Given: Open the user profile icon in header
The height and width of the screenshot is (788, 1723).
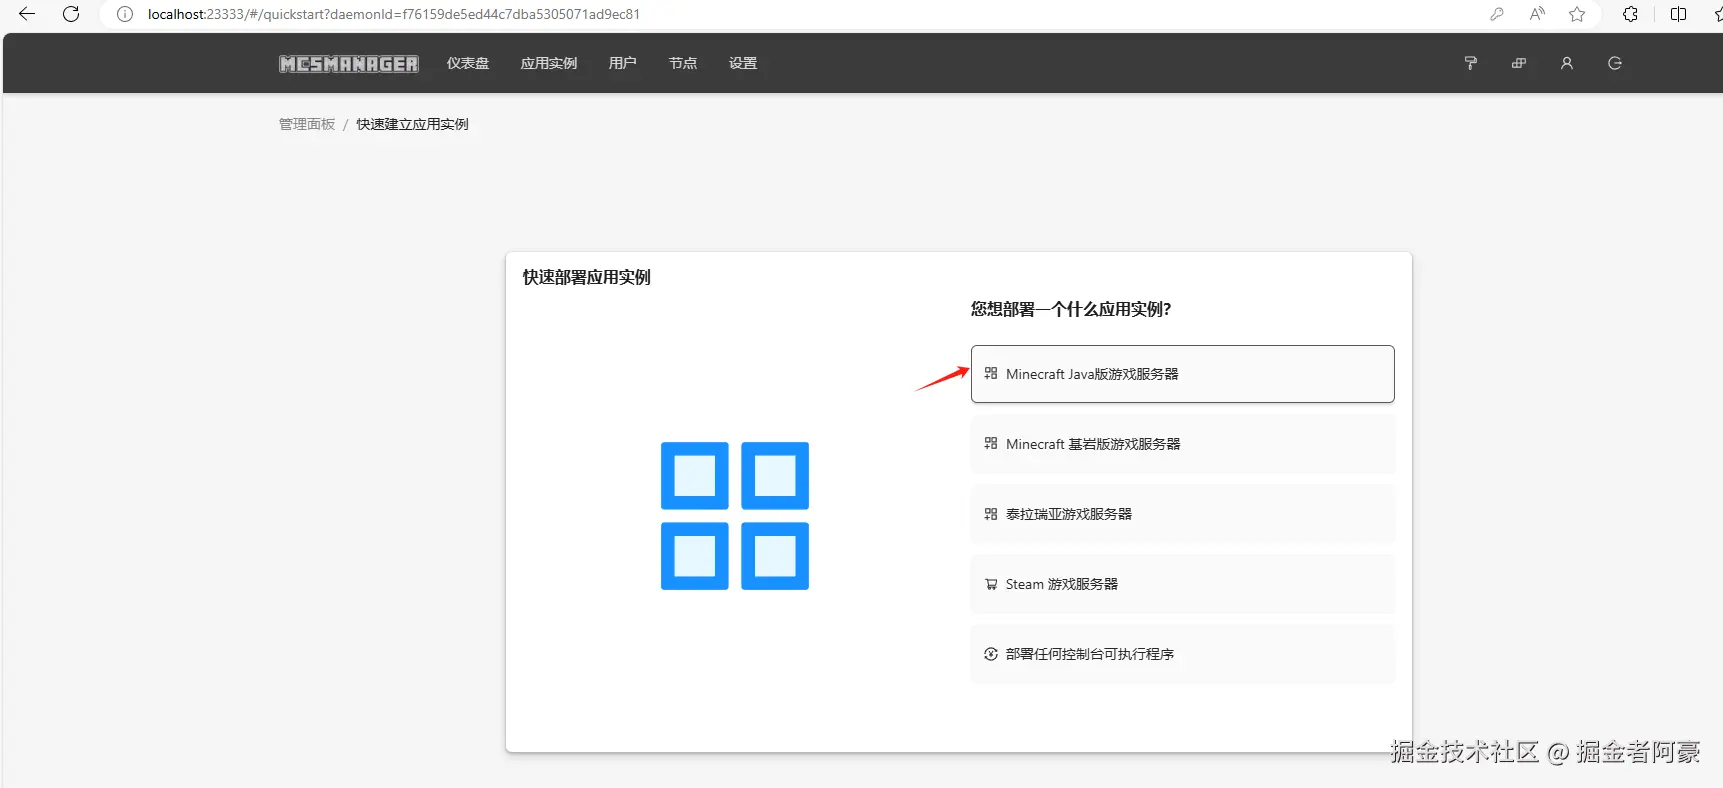Looking at the screenshot, I should point(1567,63).
